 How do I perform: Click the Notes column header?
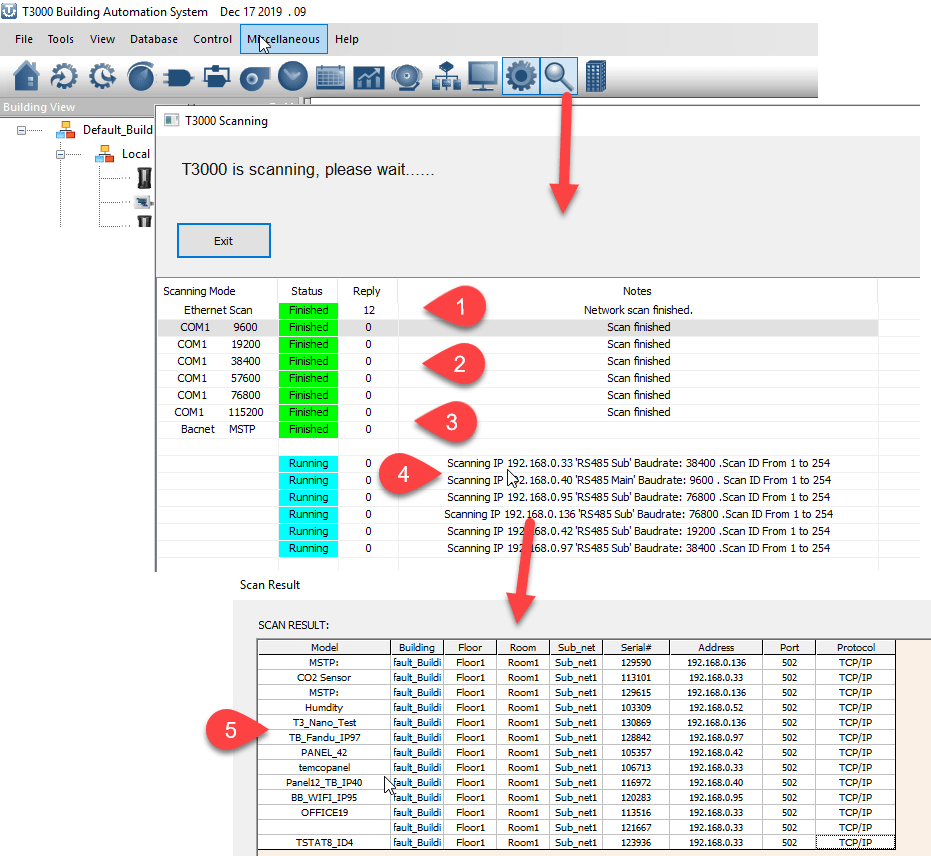[x=637, y=291]
